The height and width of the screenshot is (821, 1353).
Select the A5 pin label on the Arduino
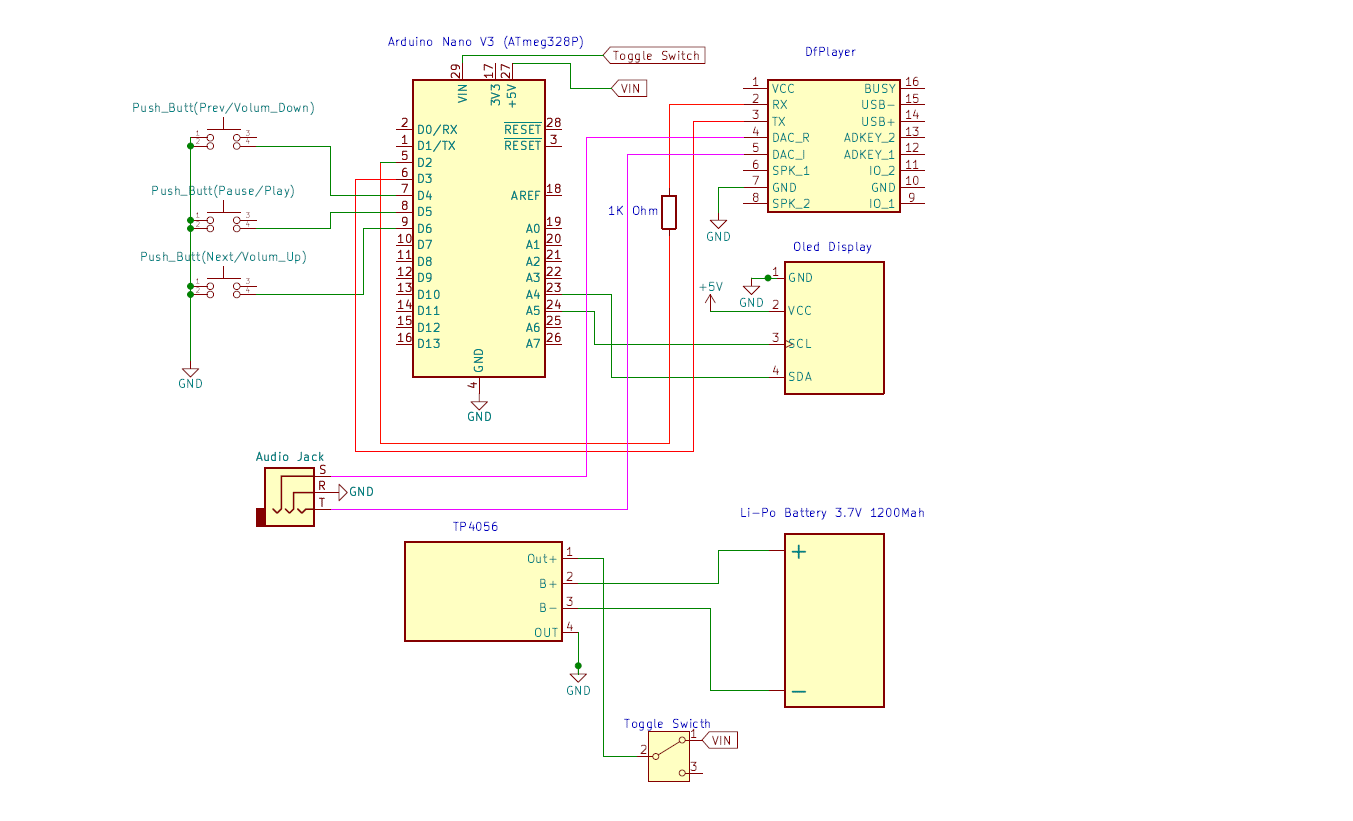tap(533, 311)
